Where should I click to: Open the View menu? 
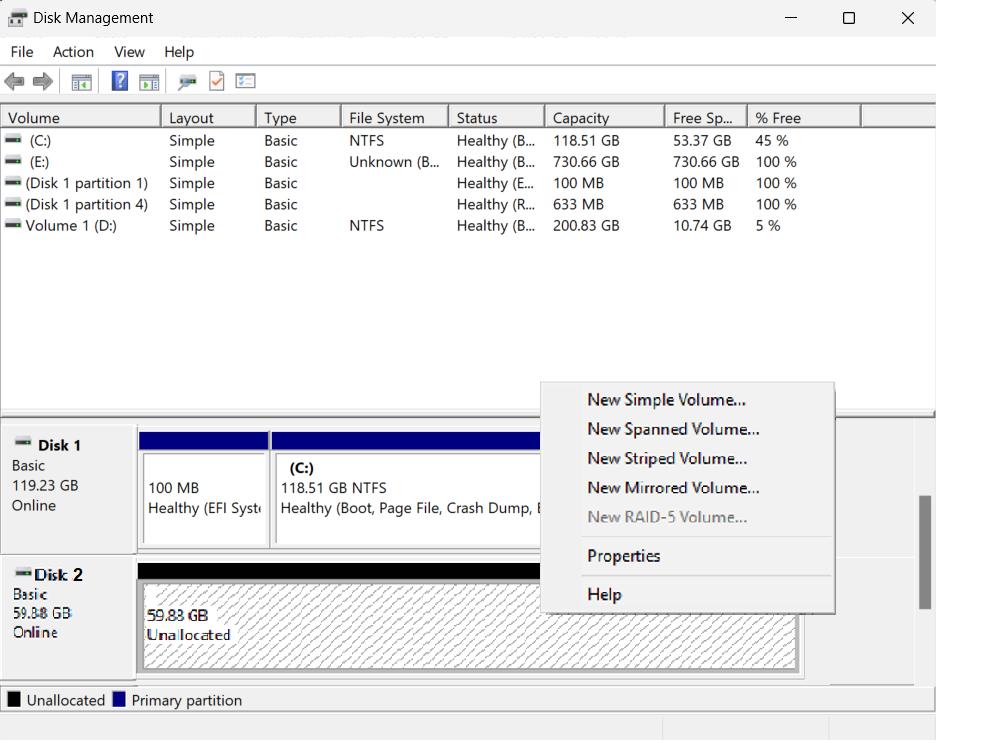pyautogui.click(x=129, y=52)
